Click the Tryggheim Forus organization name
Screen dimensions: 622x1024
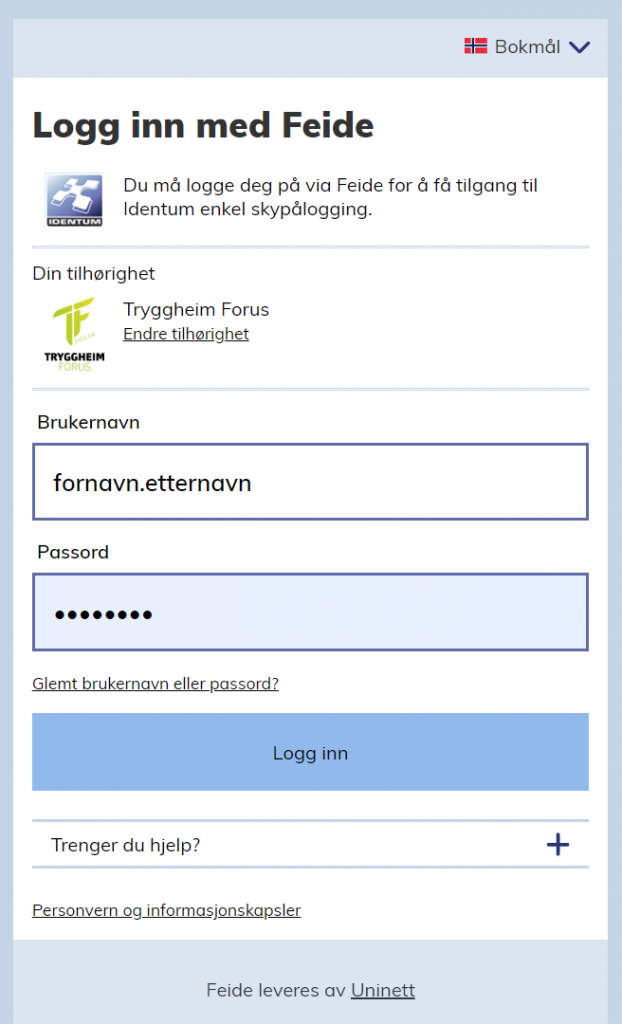coord(196,309)
